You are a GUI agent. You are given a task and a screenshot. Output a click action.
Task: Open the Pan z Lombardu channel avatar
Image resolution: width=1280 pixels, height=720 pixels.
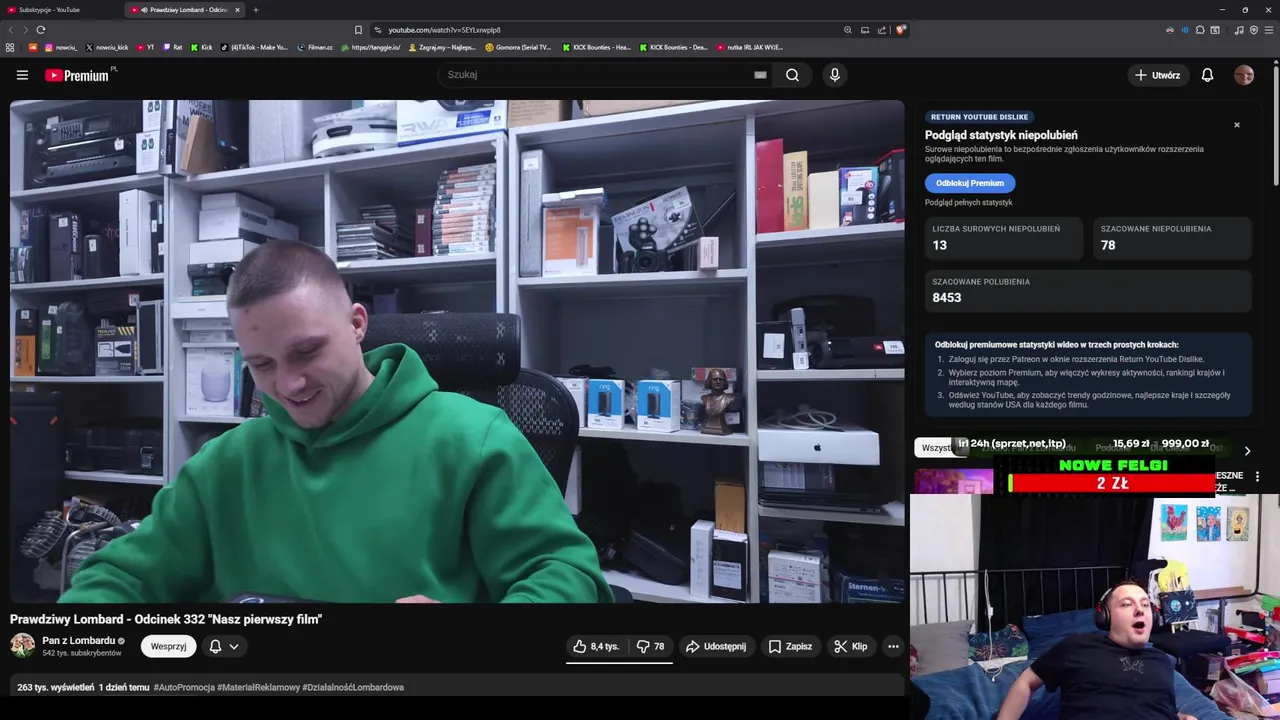coord(22,646)
